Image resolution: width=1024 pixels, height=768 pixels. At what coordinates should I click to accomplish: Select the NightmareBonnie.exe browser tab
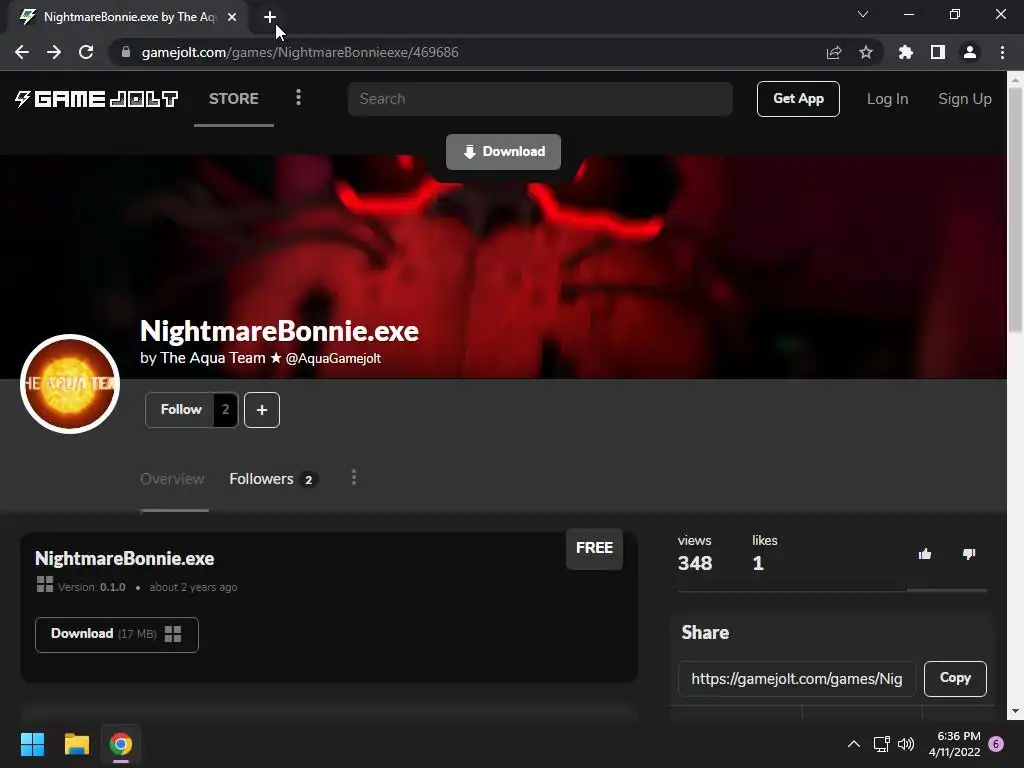[x=128, y=17]
